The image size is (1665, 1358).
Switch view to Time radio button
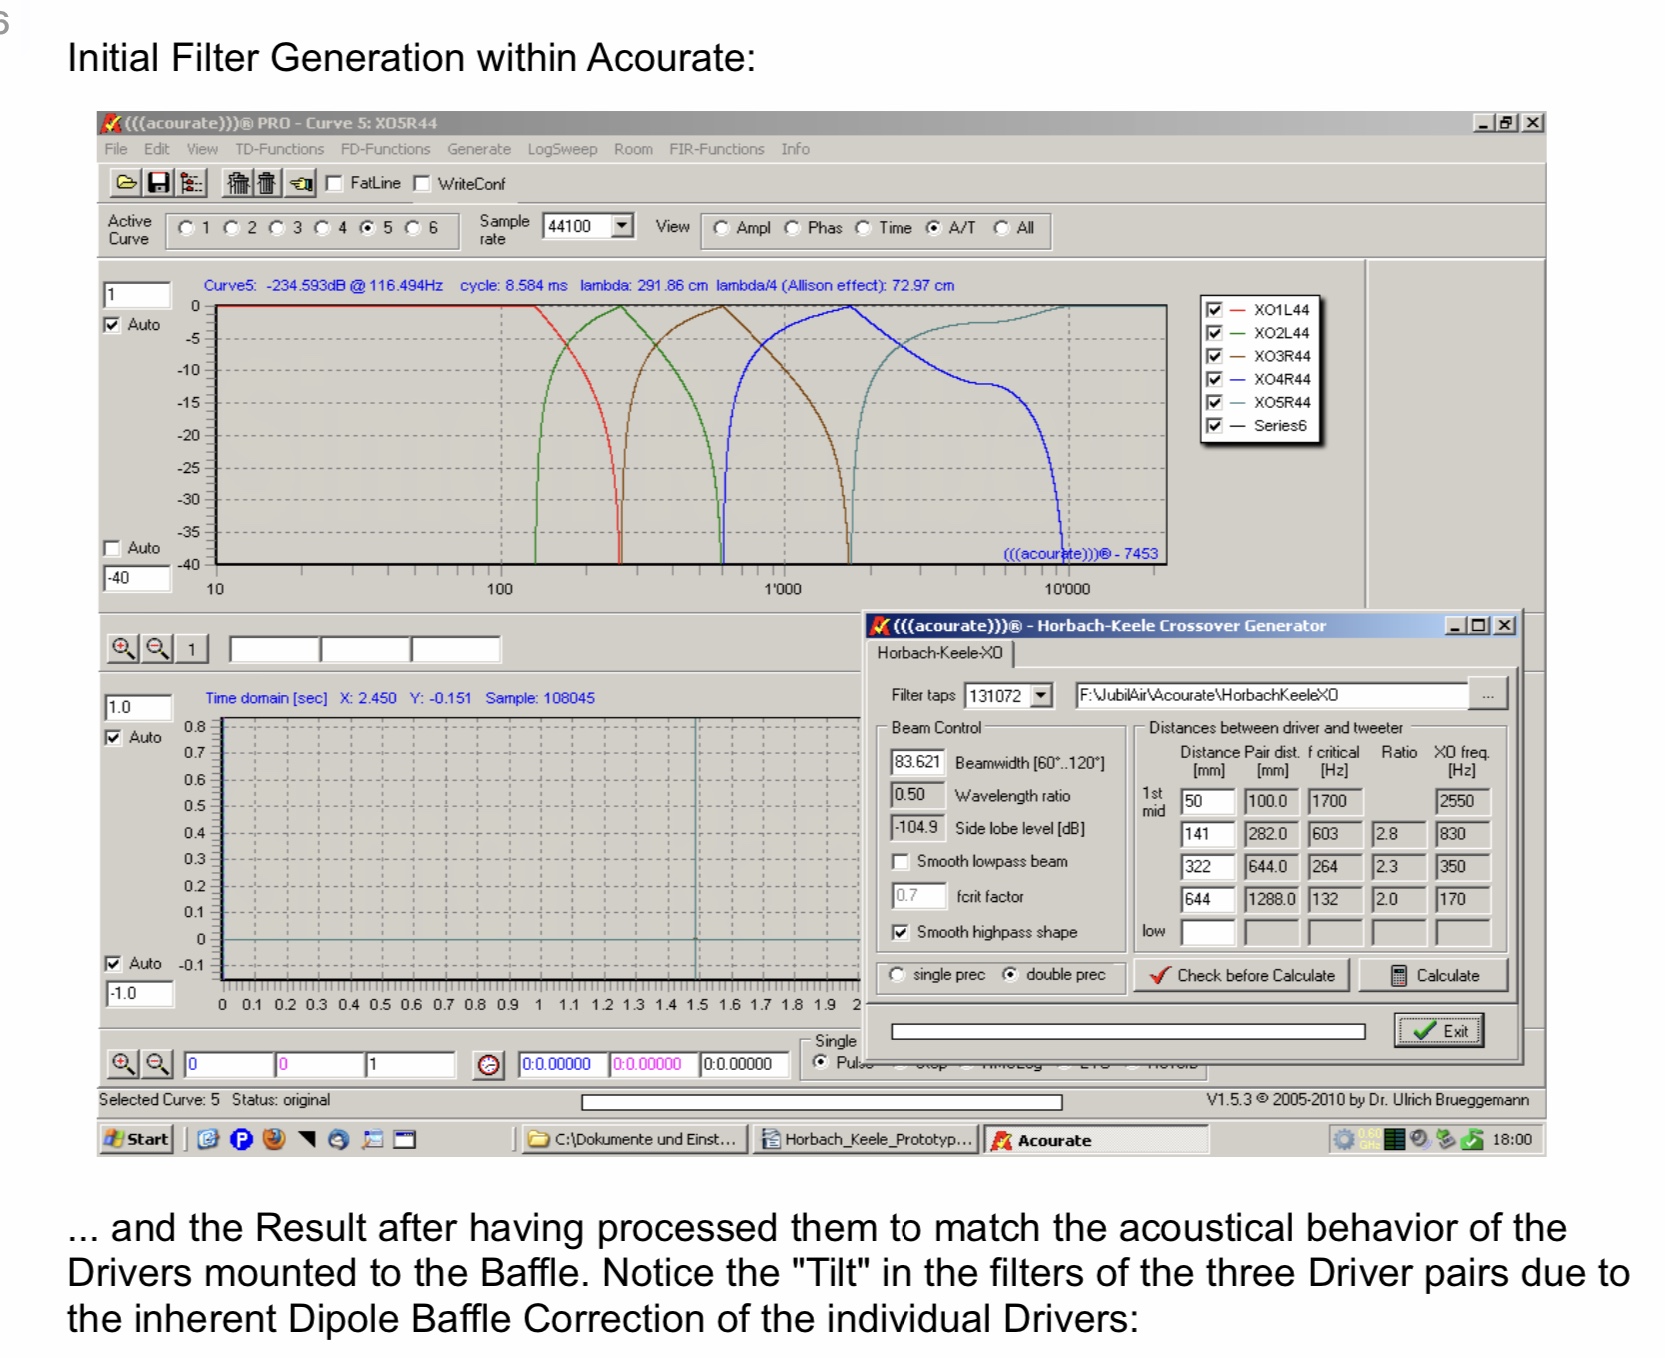pos(863,228)
